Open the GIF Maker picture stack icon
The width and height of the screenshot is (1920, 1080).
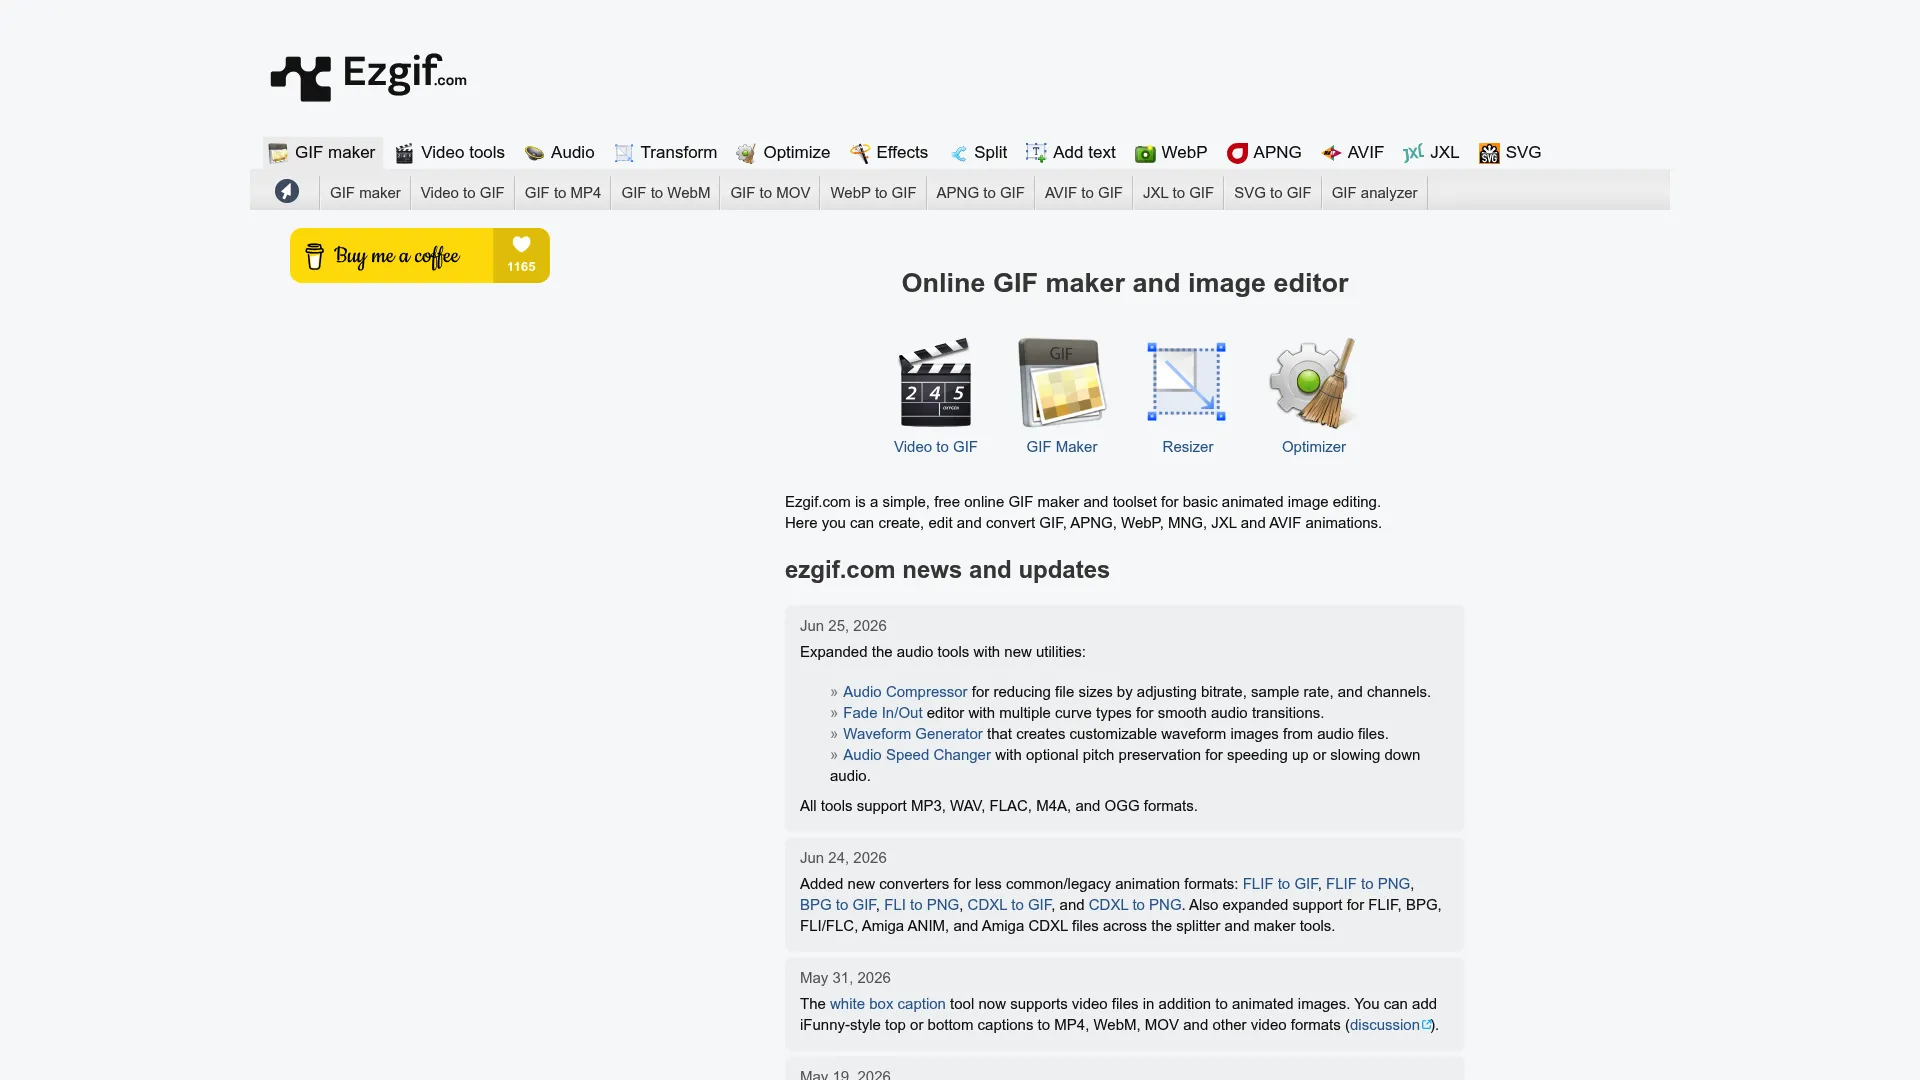pyautogui.click(x=1062, y=382)
